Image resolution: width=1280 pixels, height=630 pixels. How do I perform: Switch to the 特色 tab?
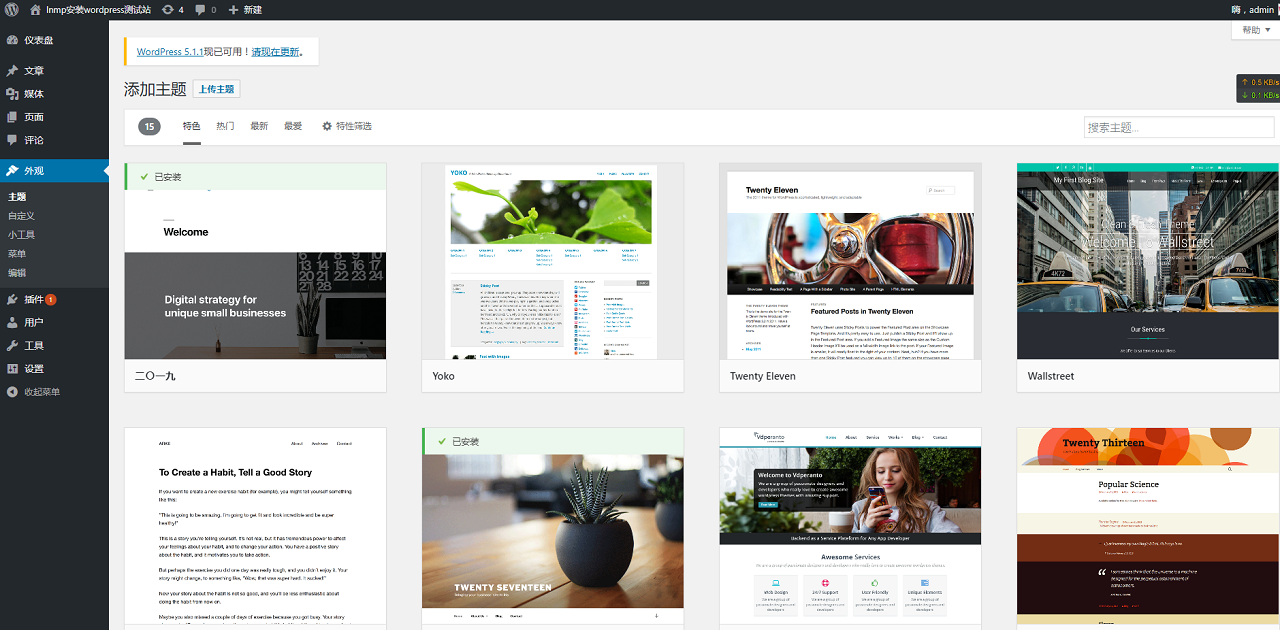pos(192,126)
